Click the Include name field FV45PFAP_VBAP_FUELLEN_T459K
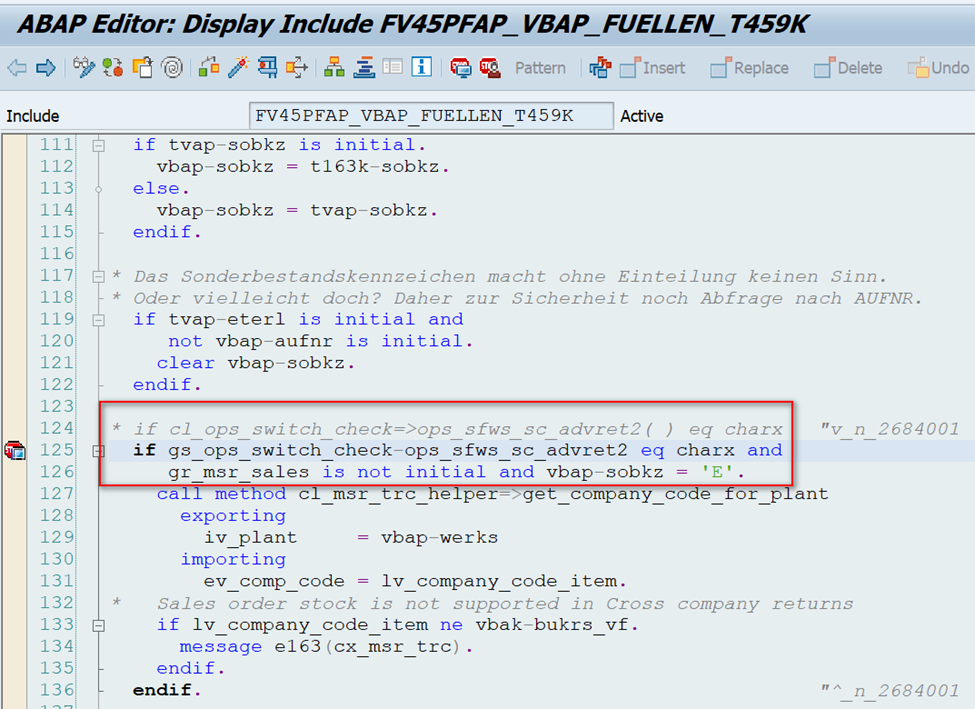975x709 pixels. click(x=431, y=116)
